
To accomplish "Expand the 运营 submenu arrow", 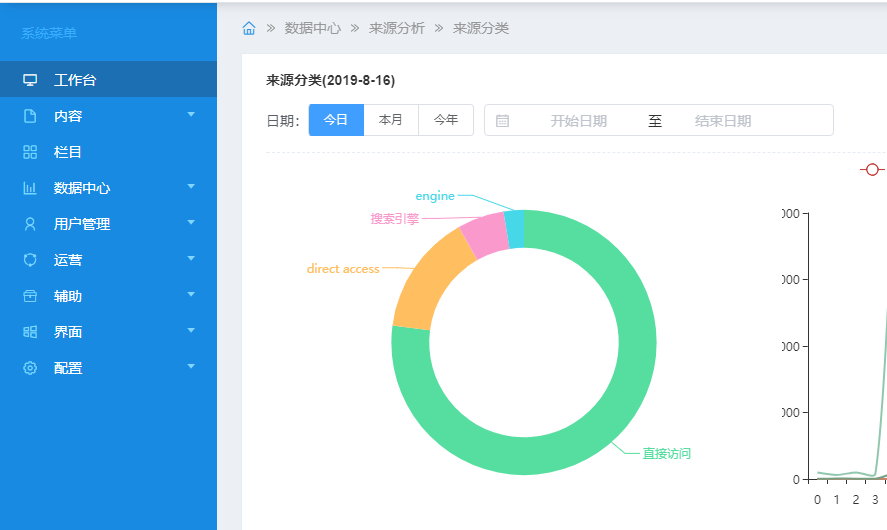I will pos(191,259).
